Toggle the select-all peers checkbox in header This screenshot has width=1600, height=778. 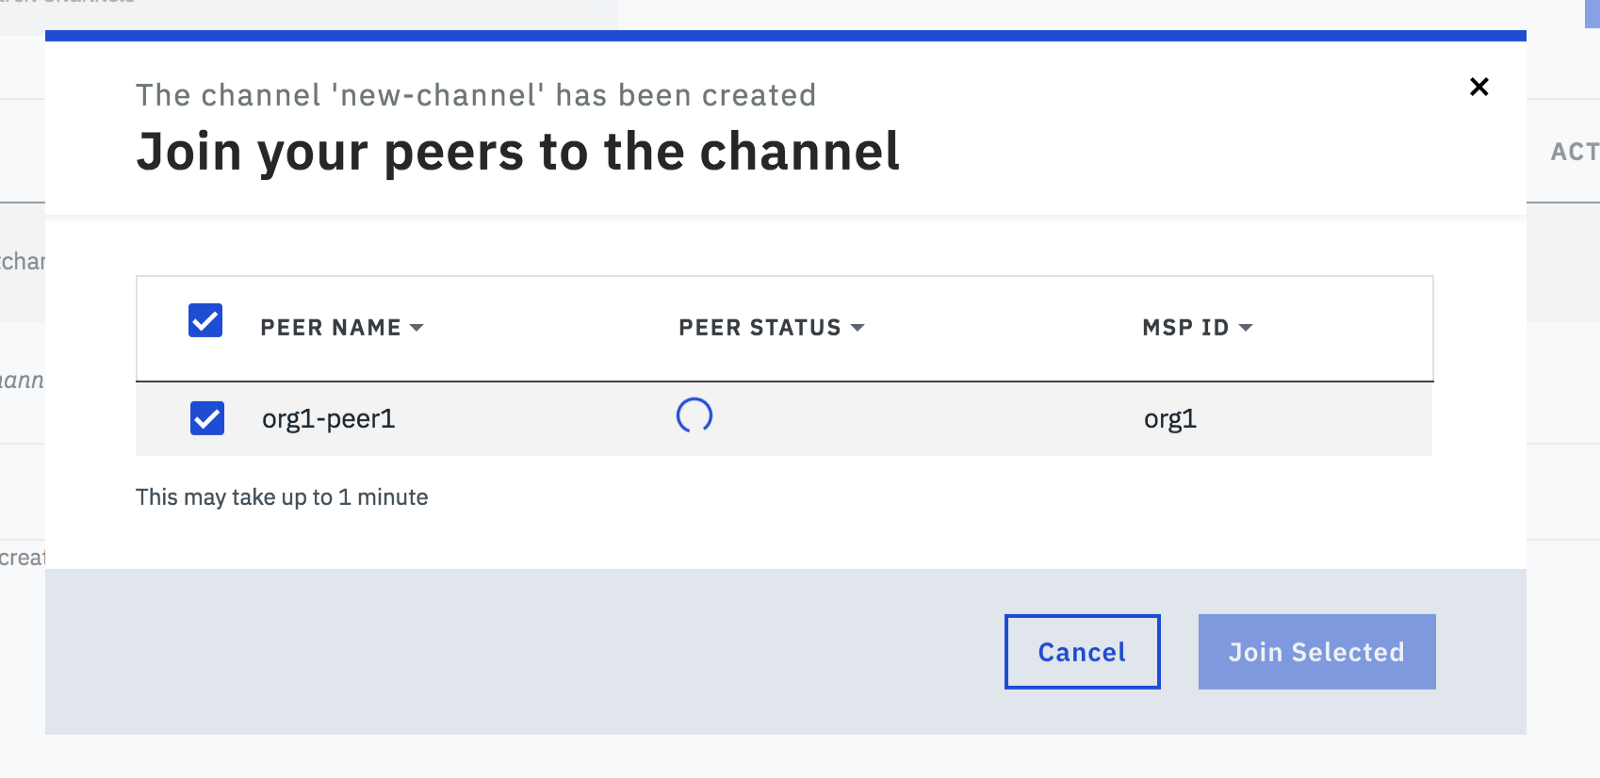[x=206, y=321]
